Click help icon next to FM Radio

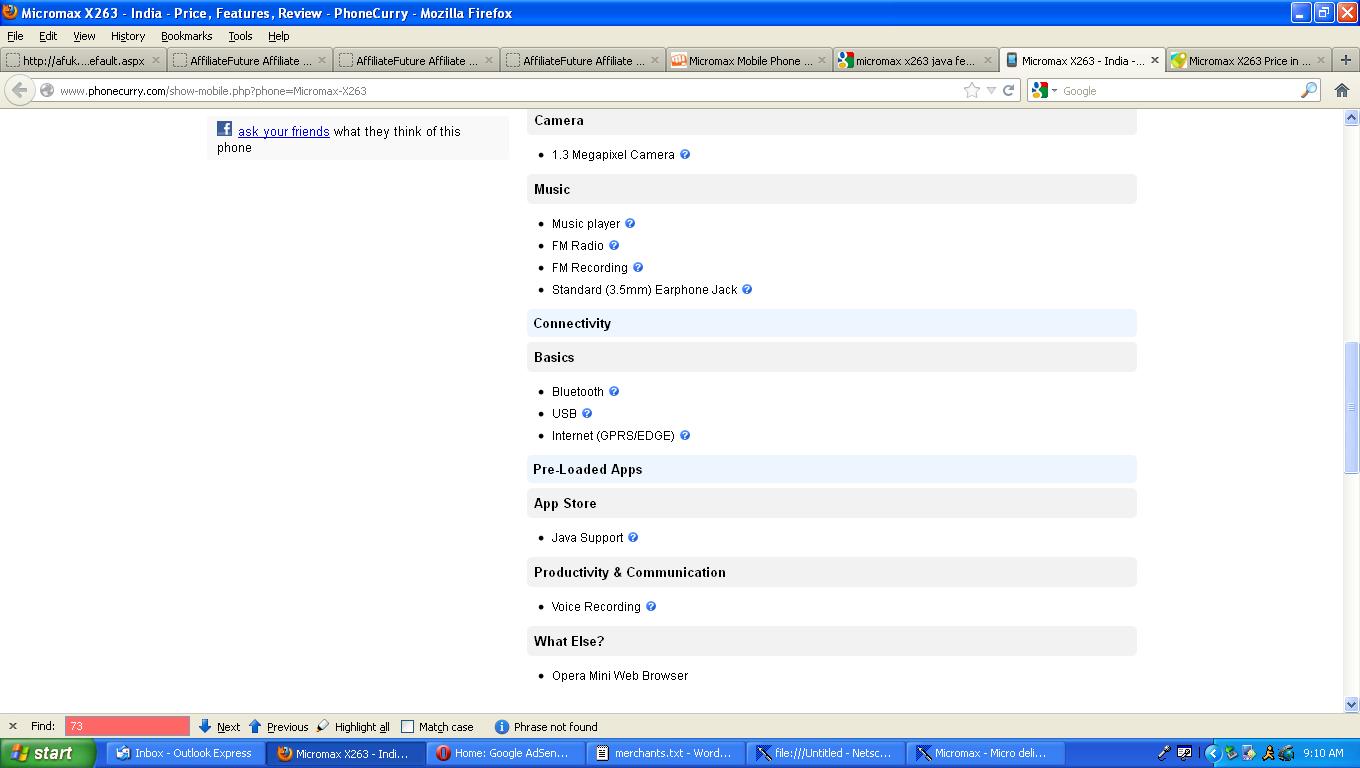[614, 245]
